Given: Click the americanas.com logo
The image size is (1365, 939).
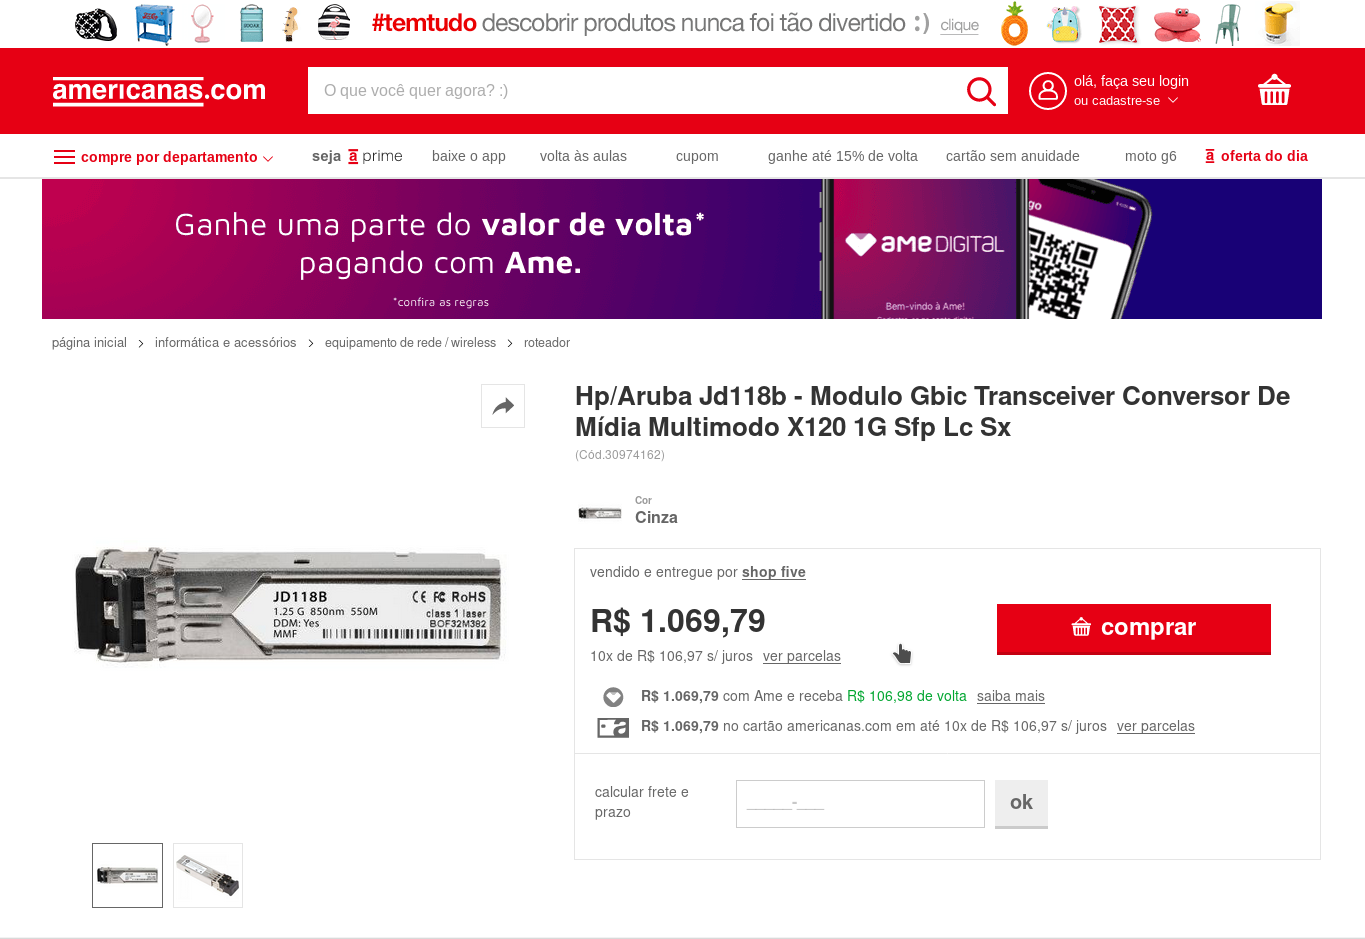Looking at the screenshot, I should [x=159, y=91].
